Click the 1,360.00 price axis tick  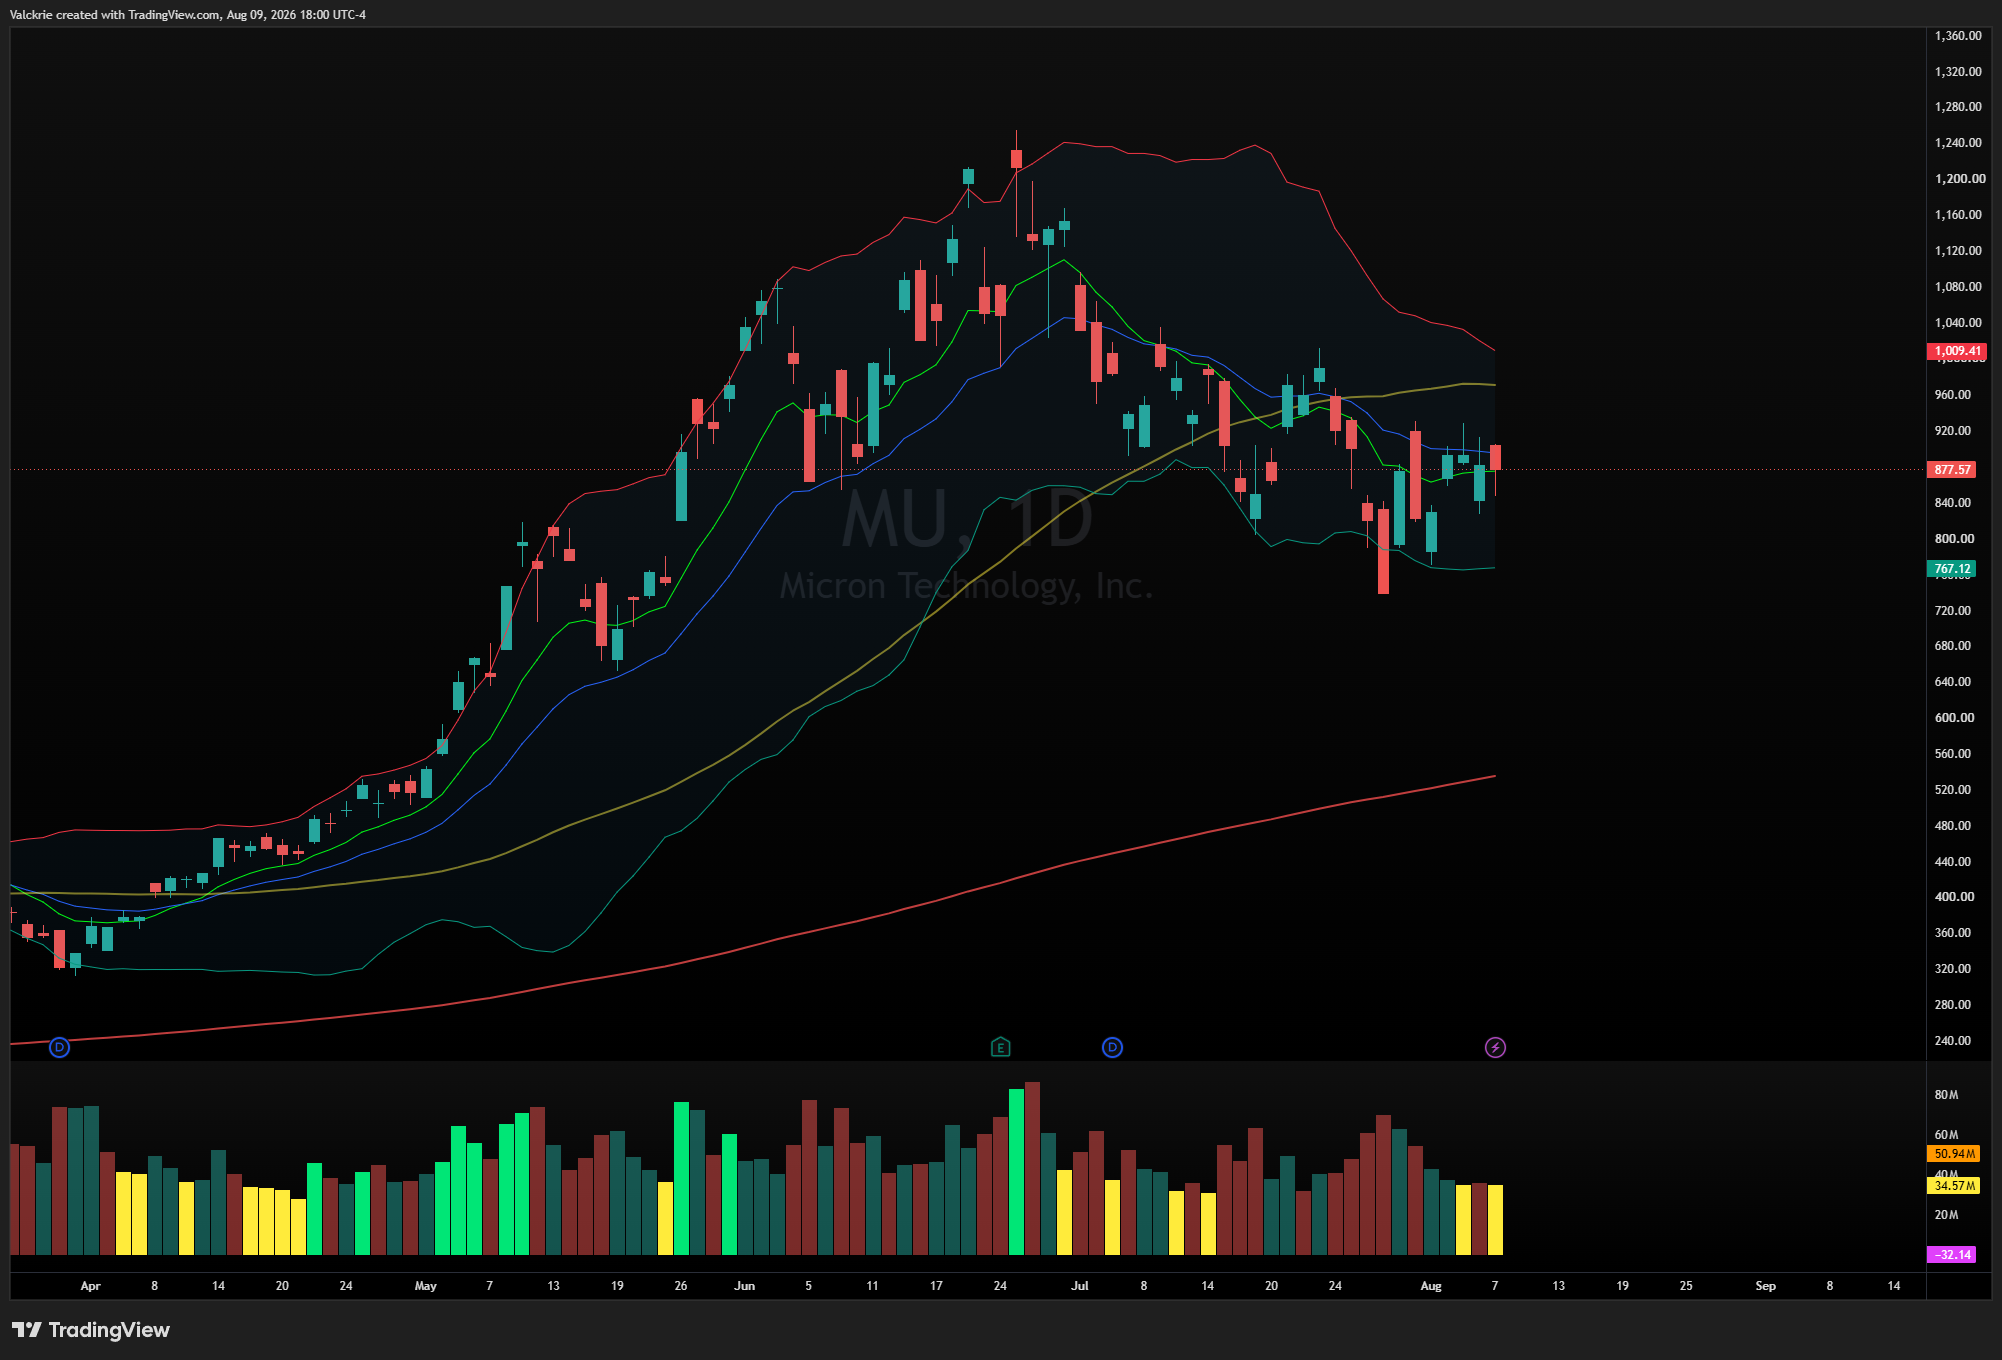[1958, 35]
